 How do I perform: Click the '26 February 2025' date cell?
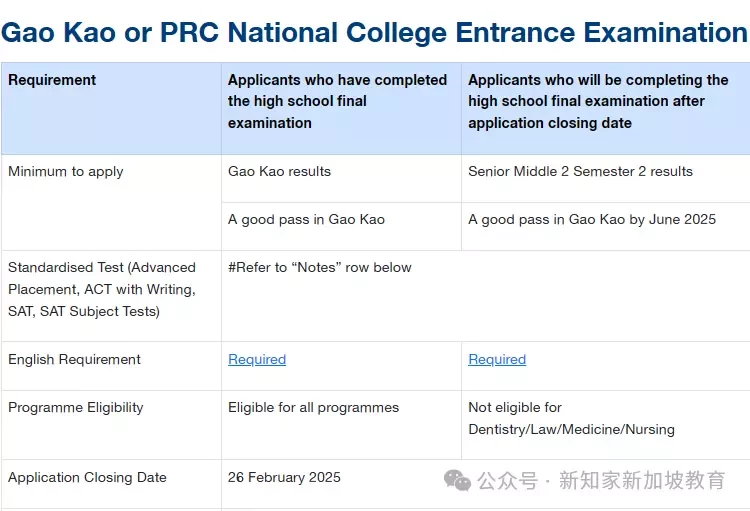click(x=284, y=477)
